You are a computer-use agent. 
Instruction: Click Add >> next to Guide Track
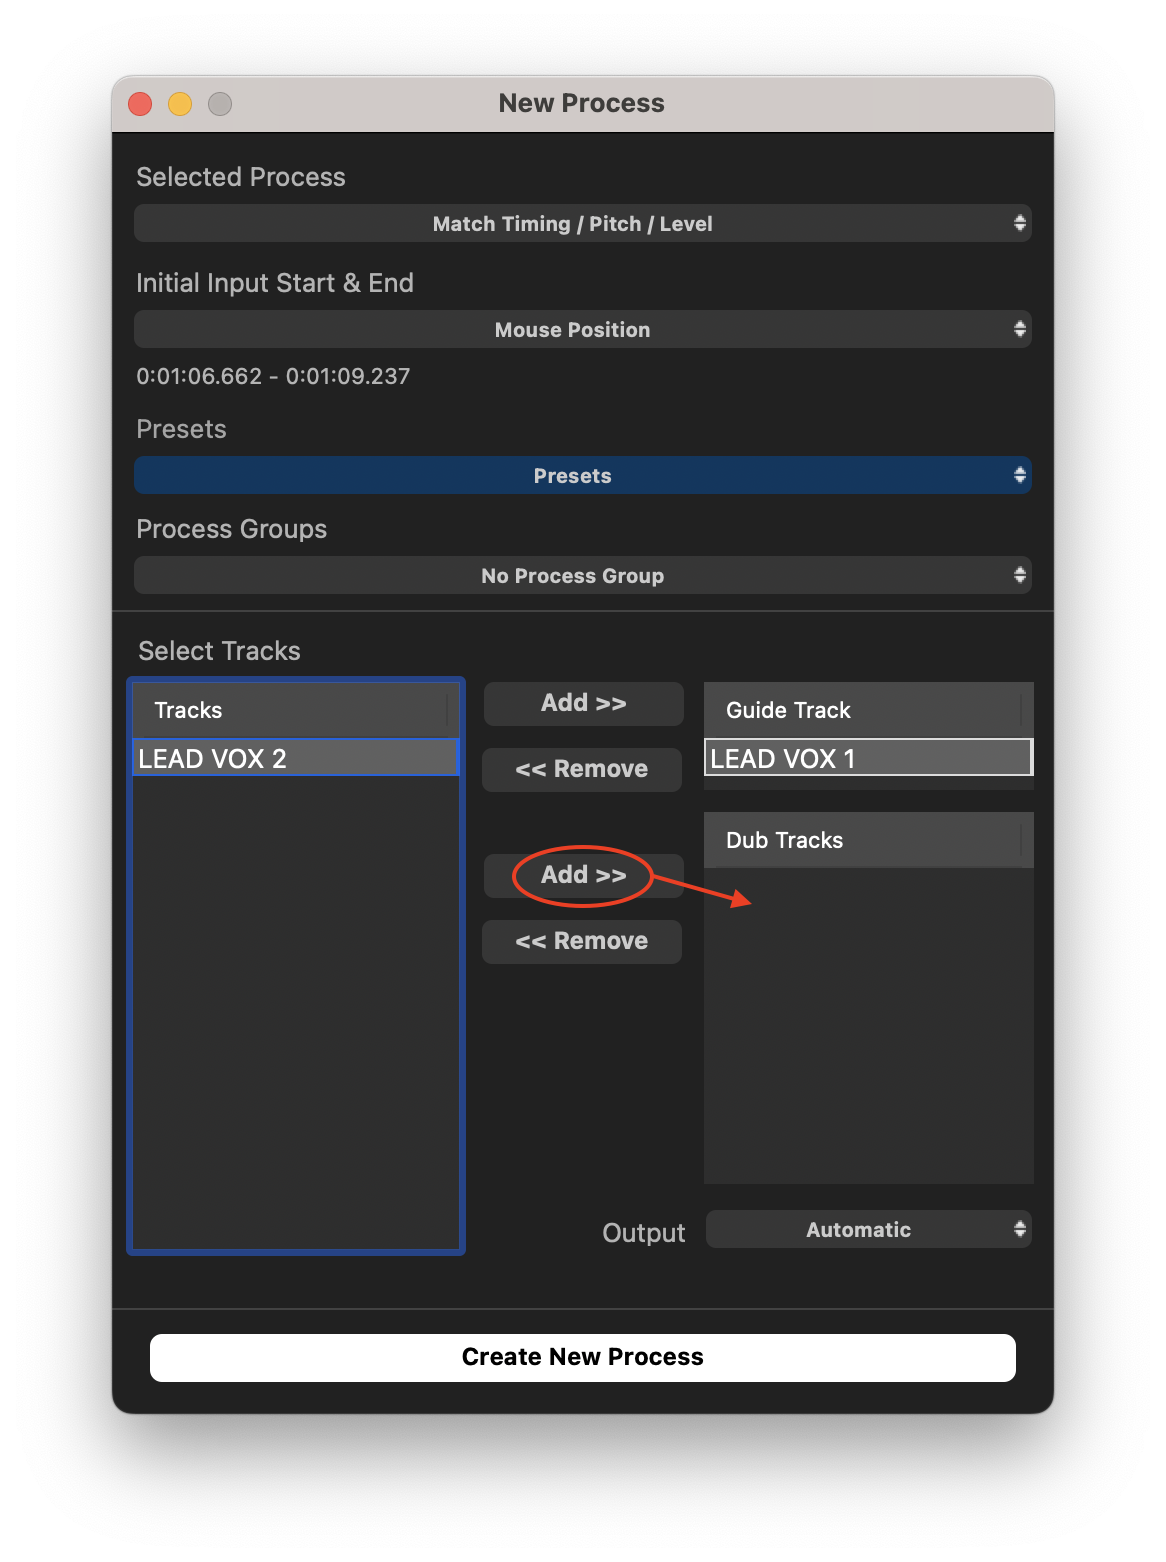(583, 703)
